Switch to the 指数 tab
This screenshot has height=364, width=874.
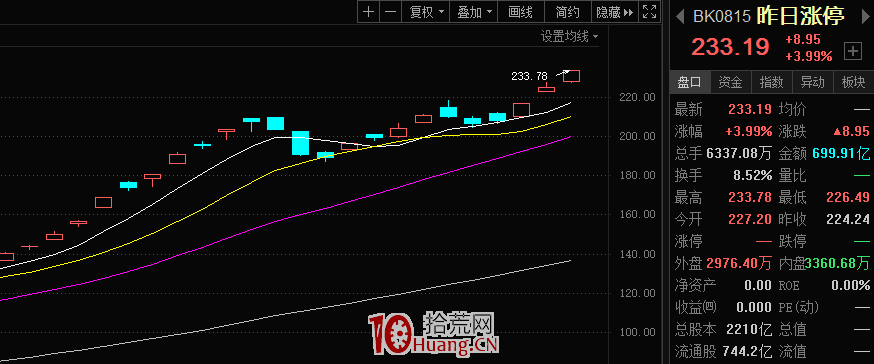(x=771, y=82)
